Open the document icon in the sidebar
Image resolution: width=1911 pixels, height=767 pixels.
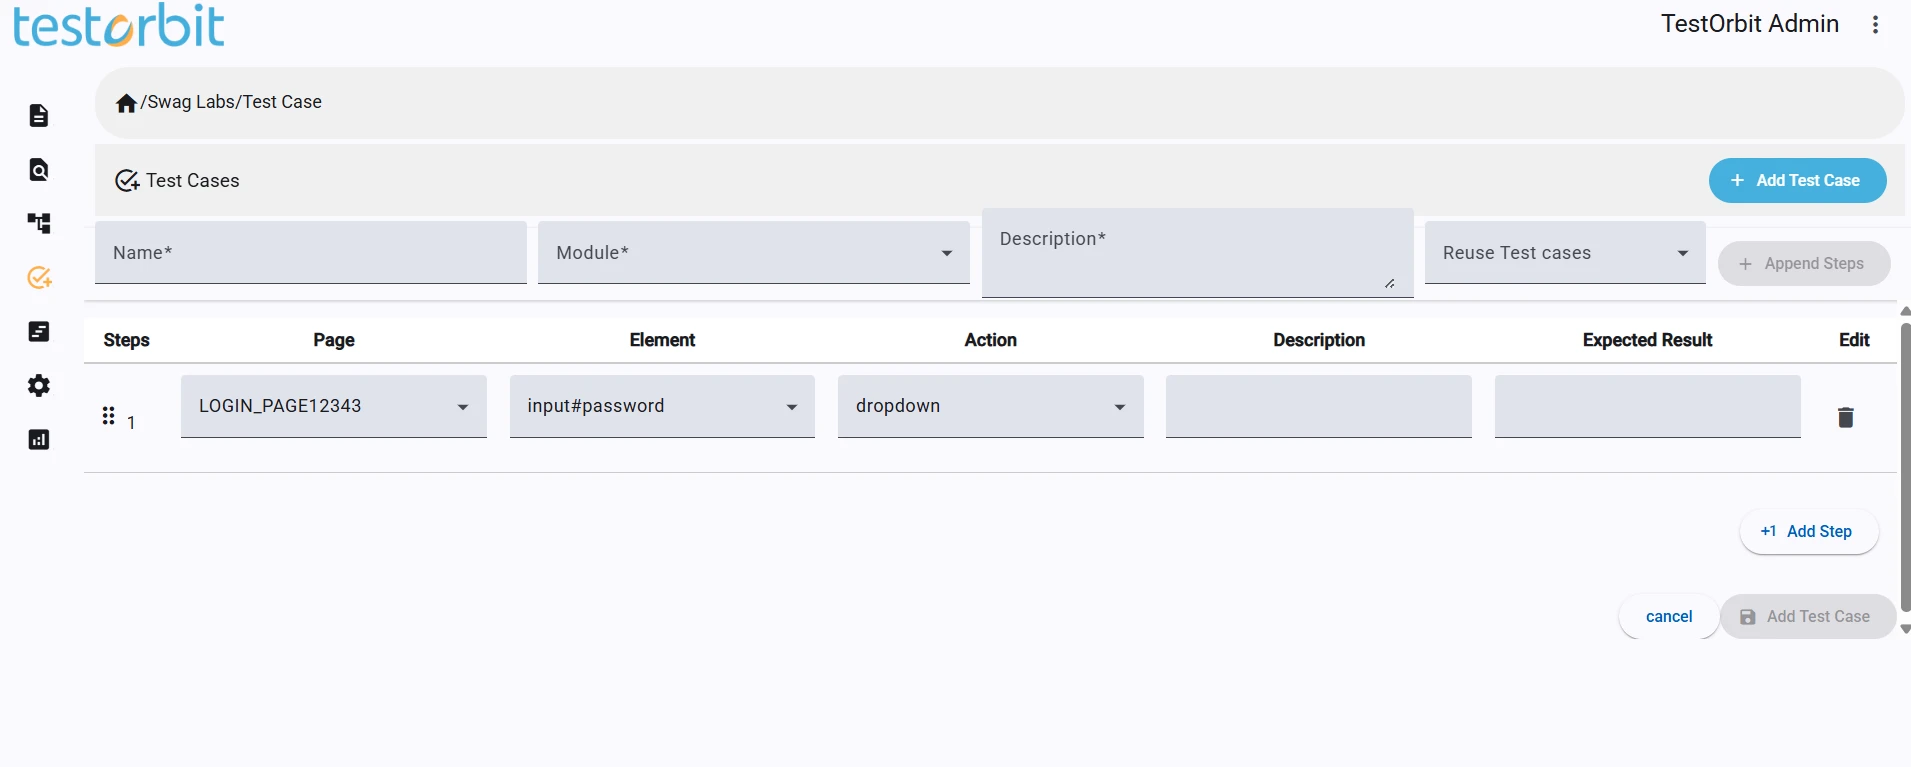pyautogui.click(x=39, y=116)
